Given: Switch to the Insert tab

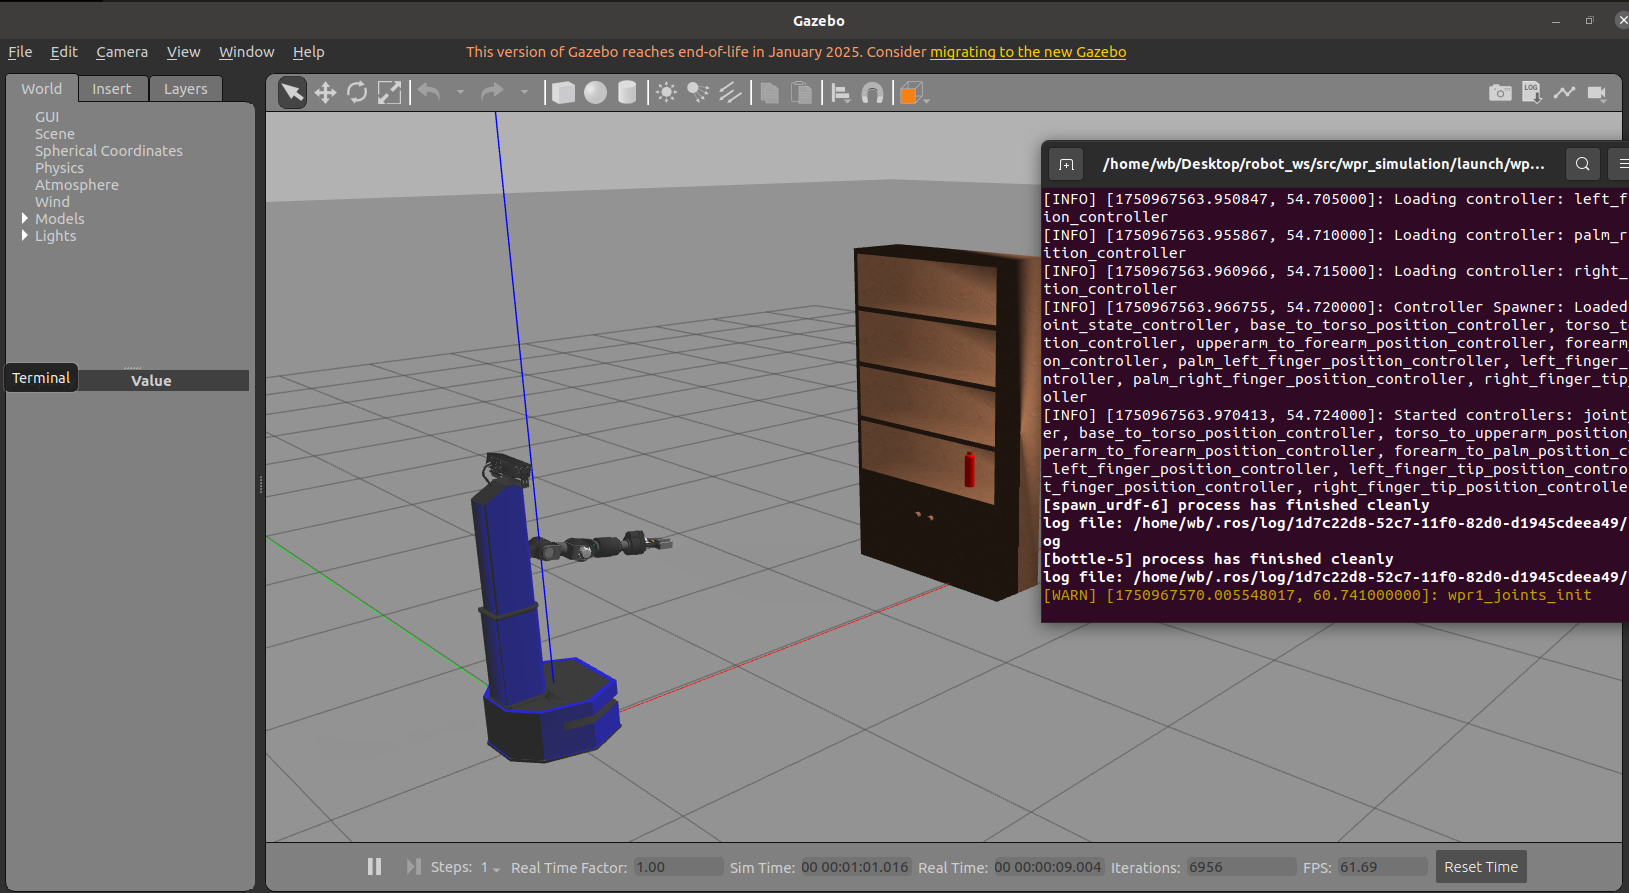Looking at the screenshot, I should pyautogui.click(x=112, y=89).
